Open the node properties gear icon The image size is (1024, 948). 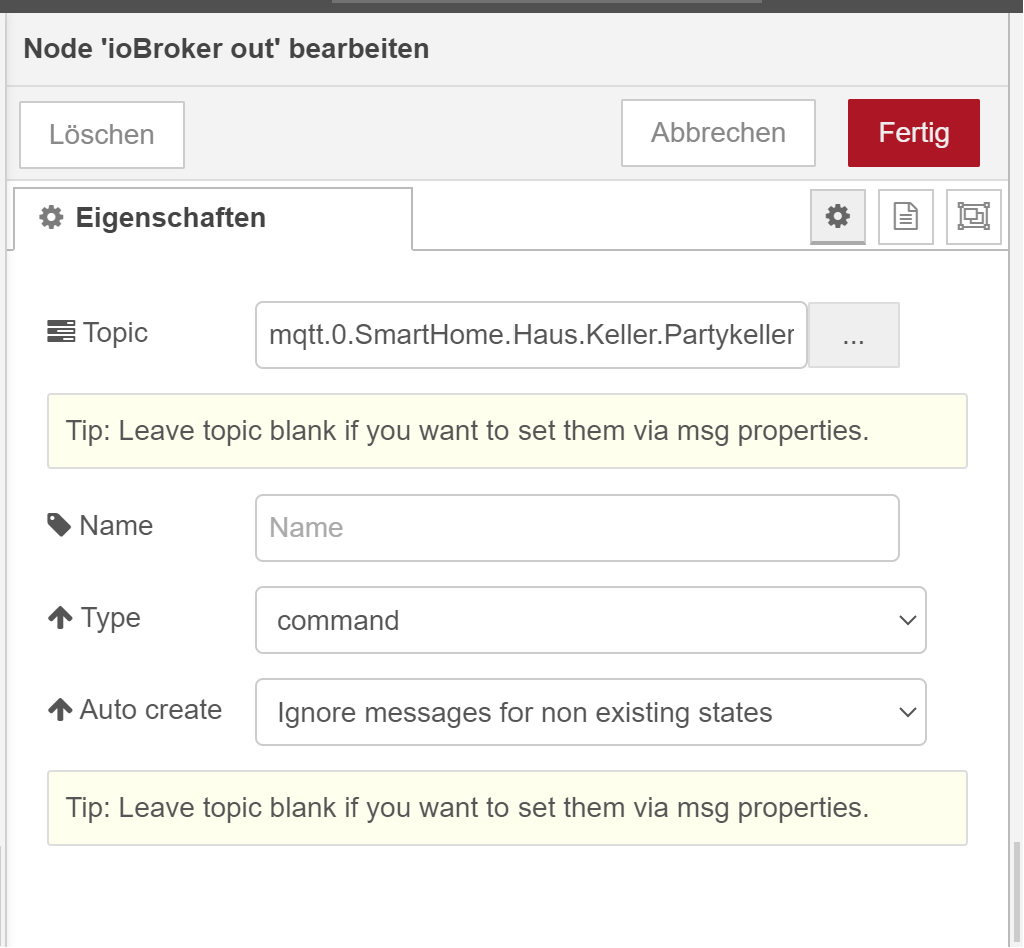coord(837,216)
